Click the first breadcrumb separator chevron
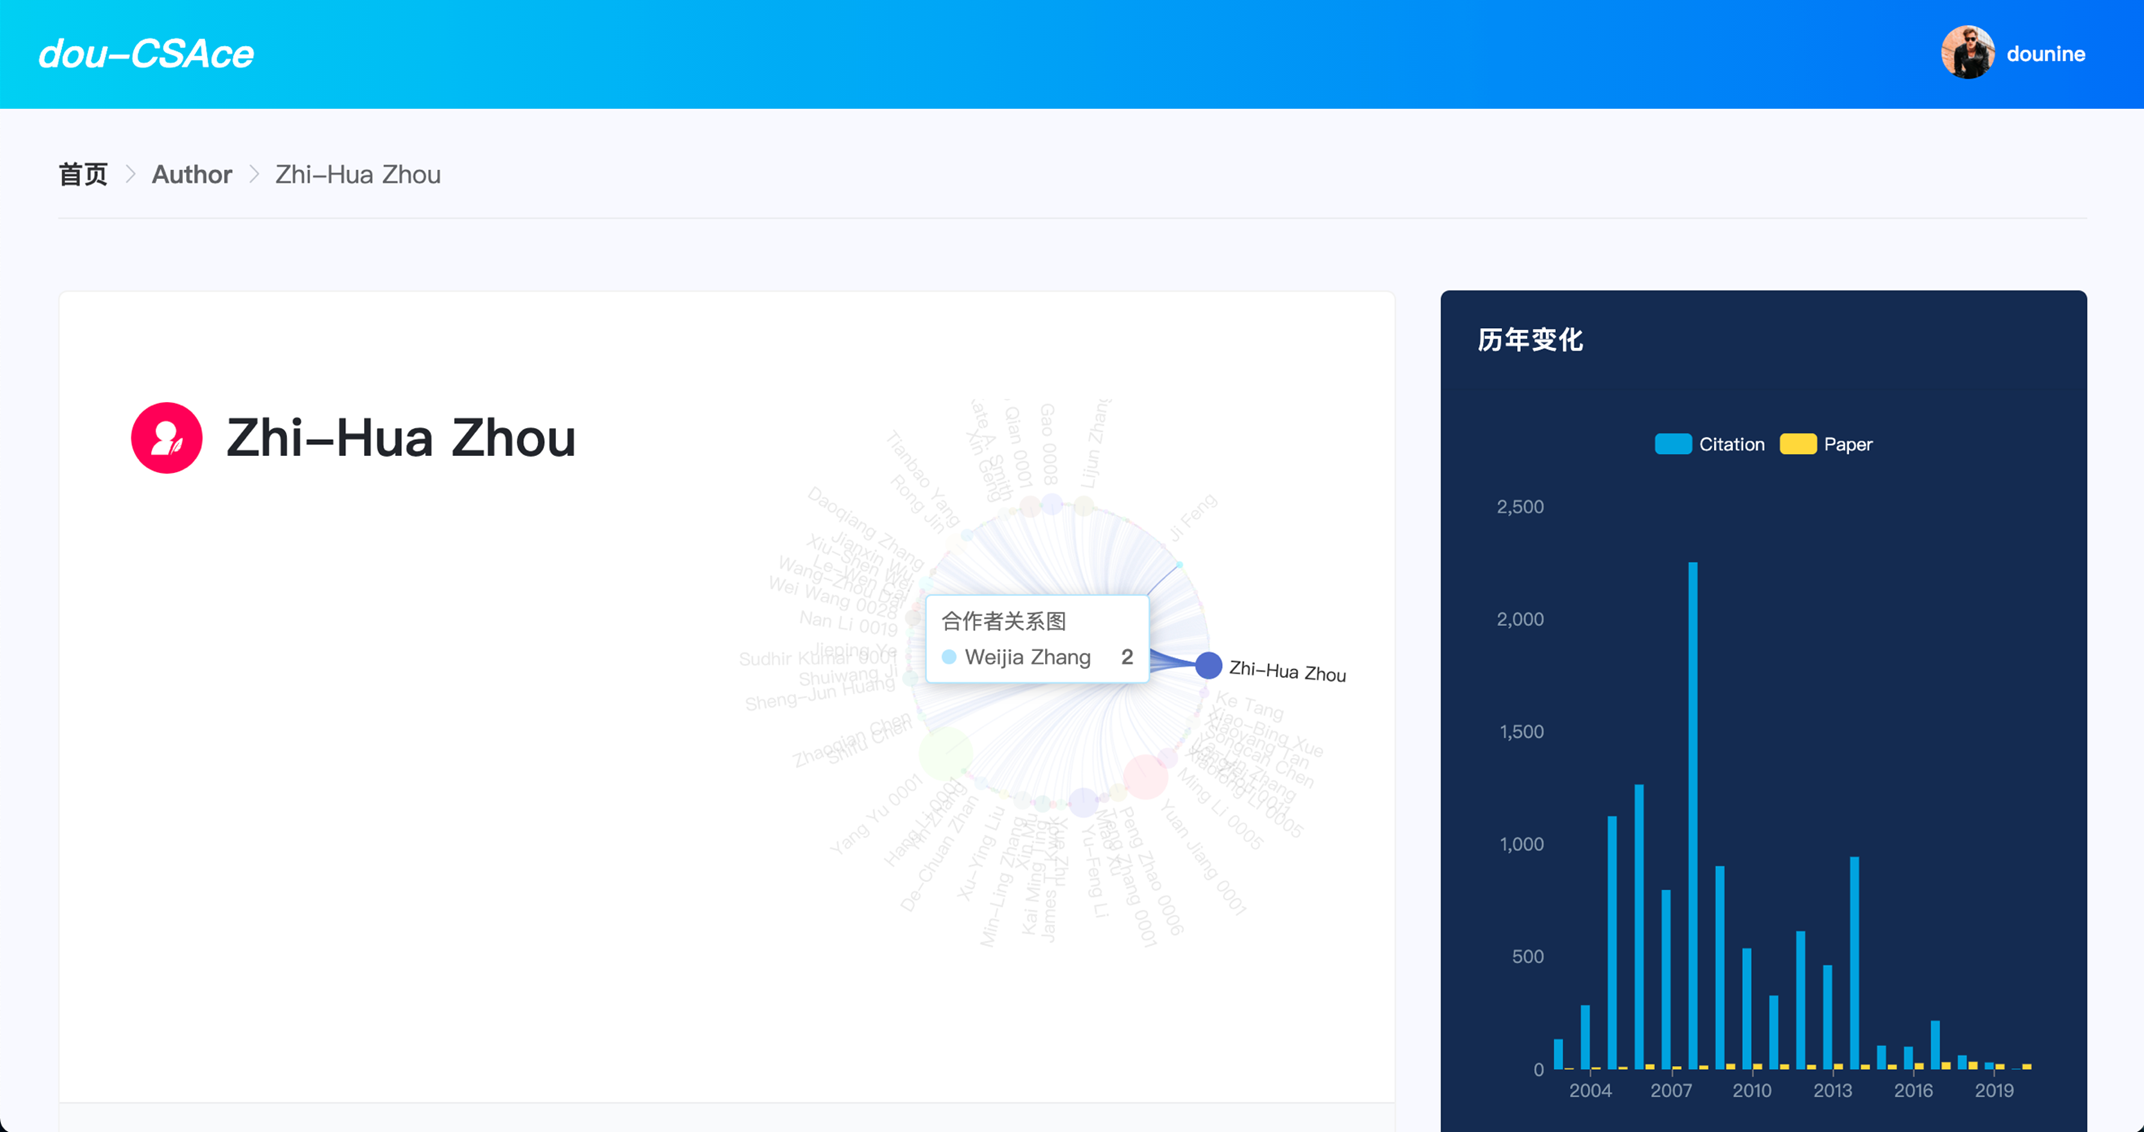The width and height of the screenshot is (2144, 1132). pyautogui.click(x=130, y=175)
